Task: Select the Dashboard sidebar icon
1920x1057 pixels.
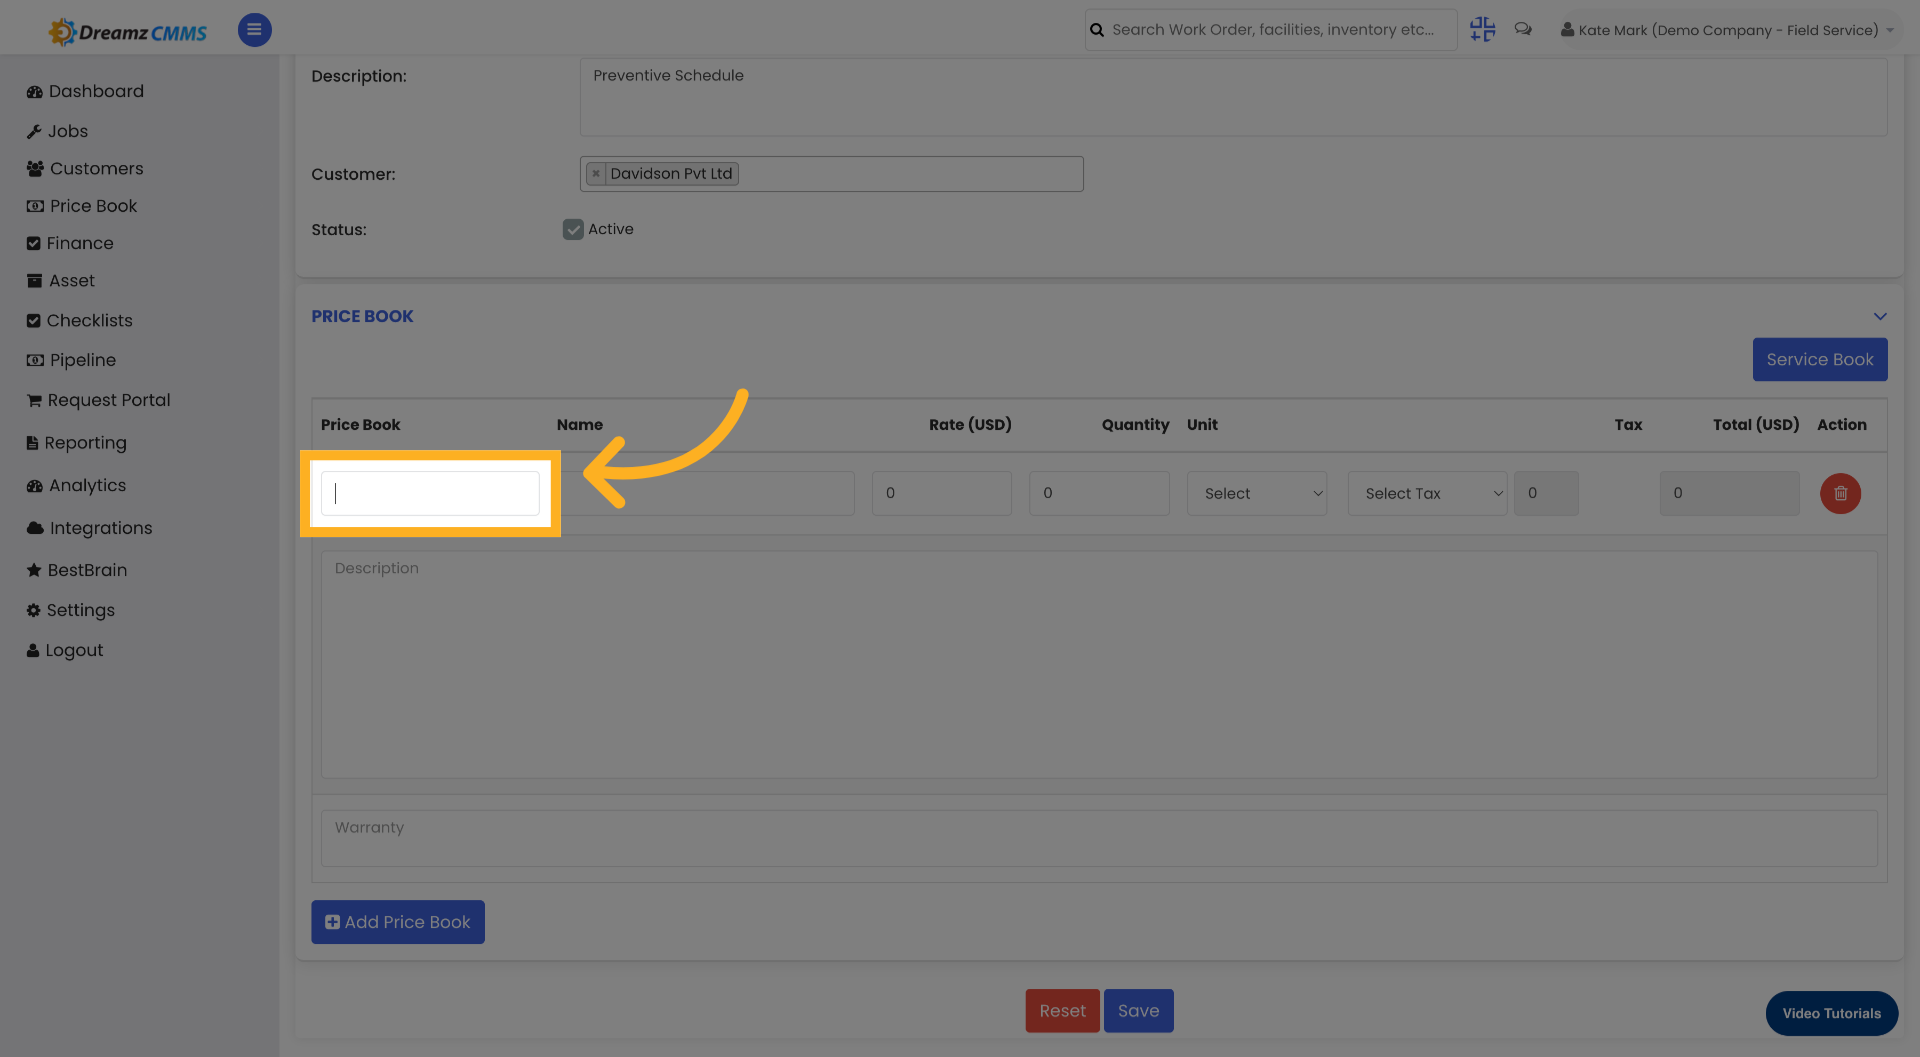Action: pyautogui.click(x=34, y=91)
